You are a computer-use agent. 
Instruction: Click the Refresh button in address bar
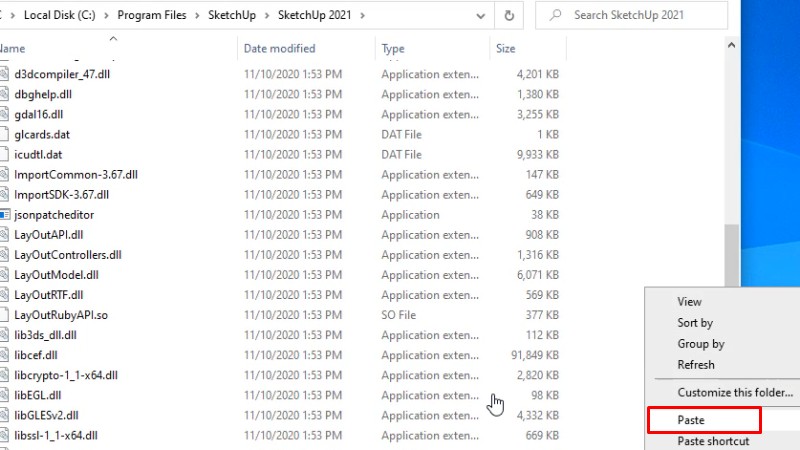(x=510, y=16)
